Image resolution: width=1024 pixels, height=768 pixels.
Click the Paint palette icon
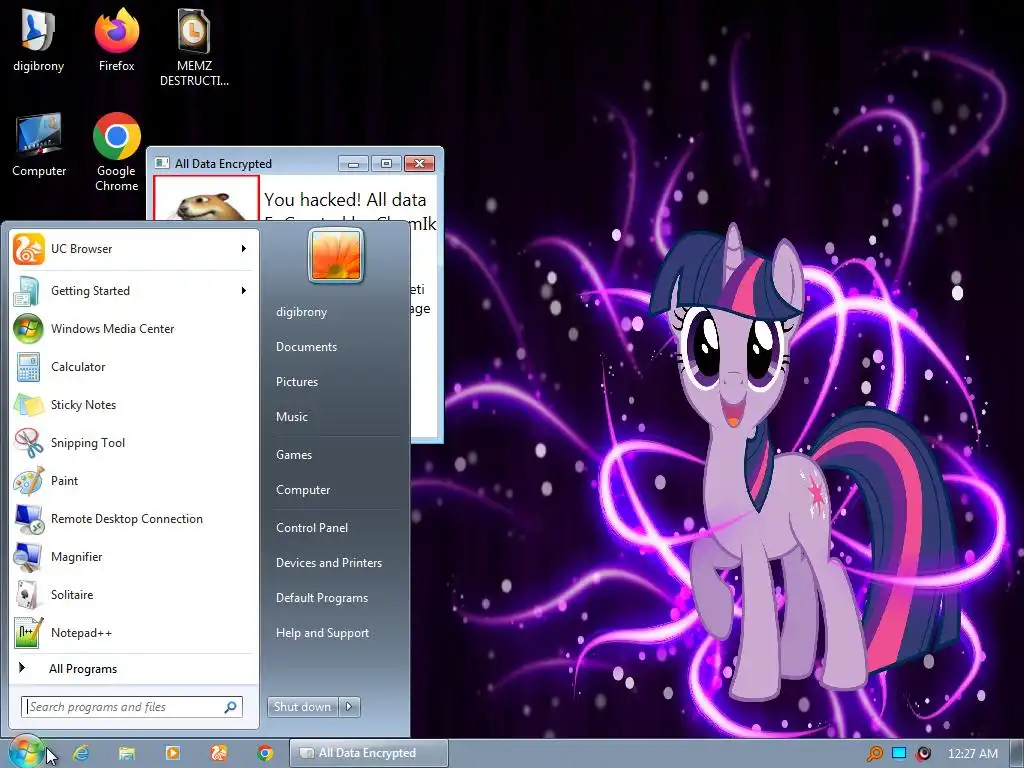pyautogui.click(x=29, y=481)
